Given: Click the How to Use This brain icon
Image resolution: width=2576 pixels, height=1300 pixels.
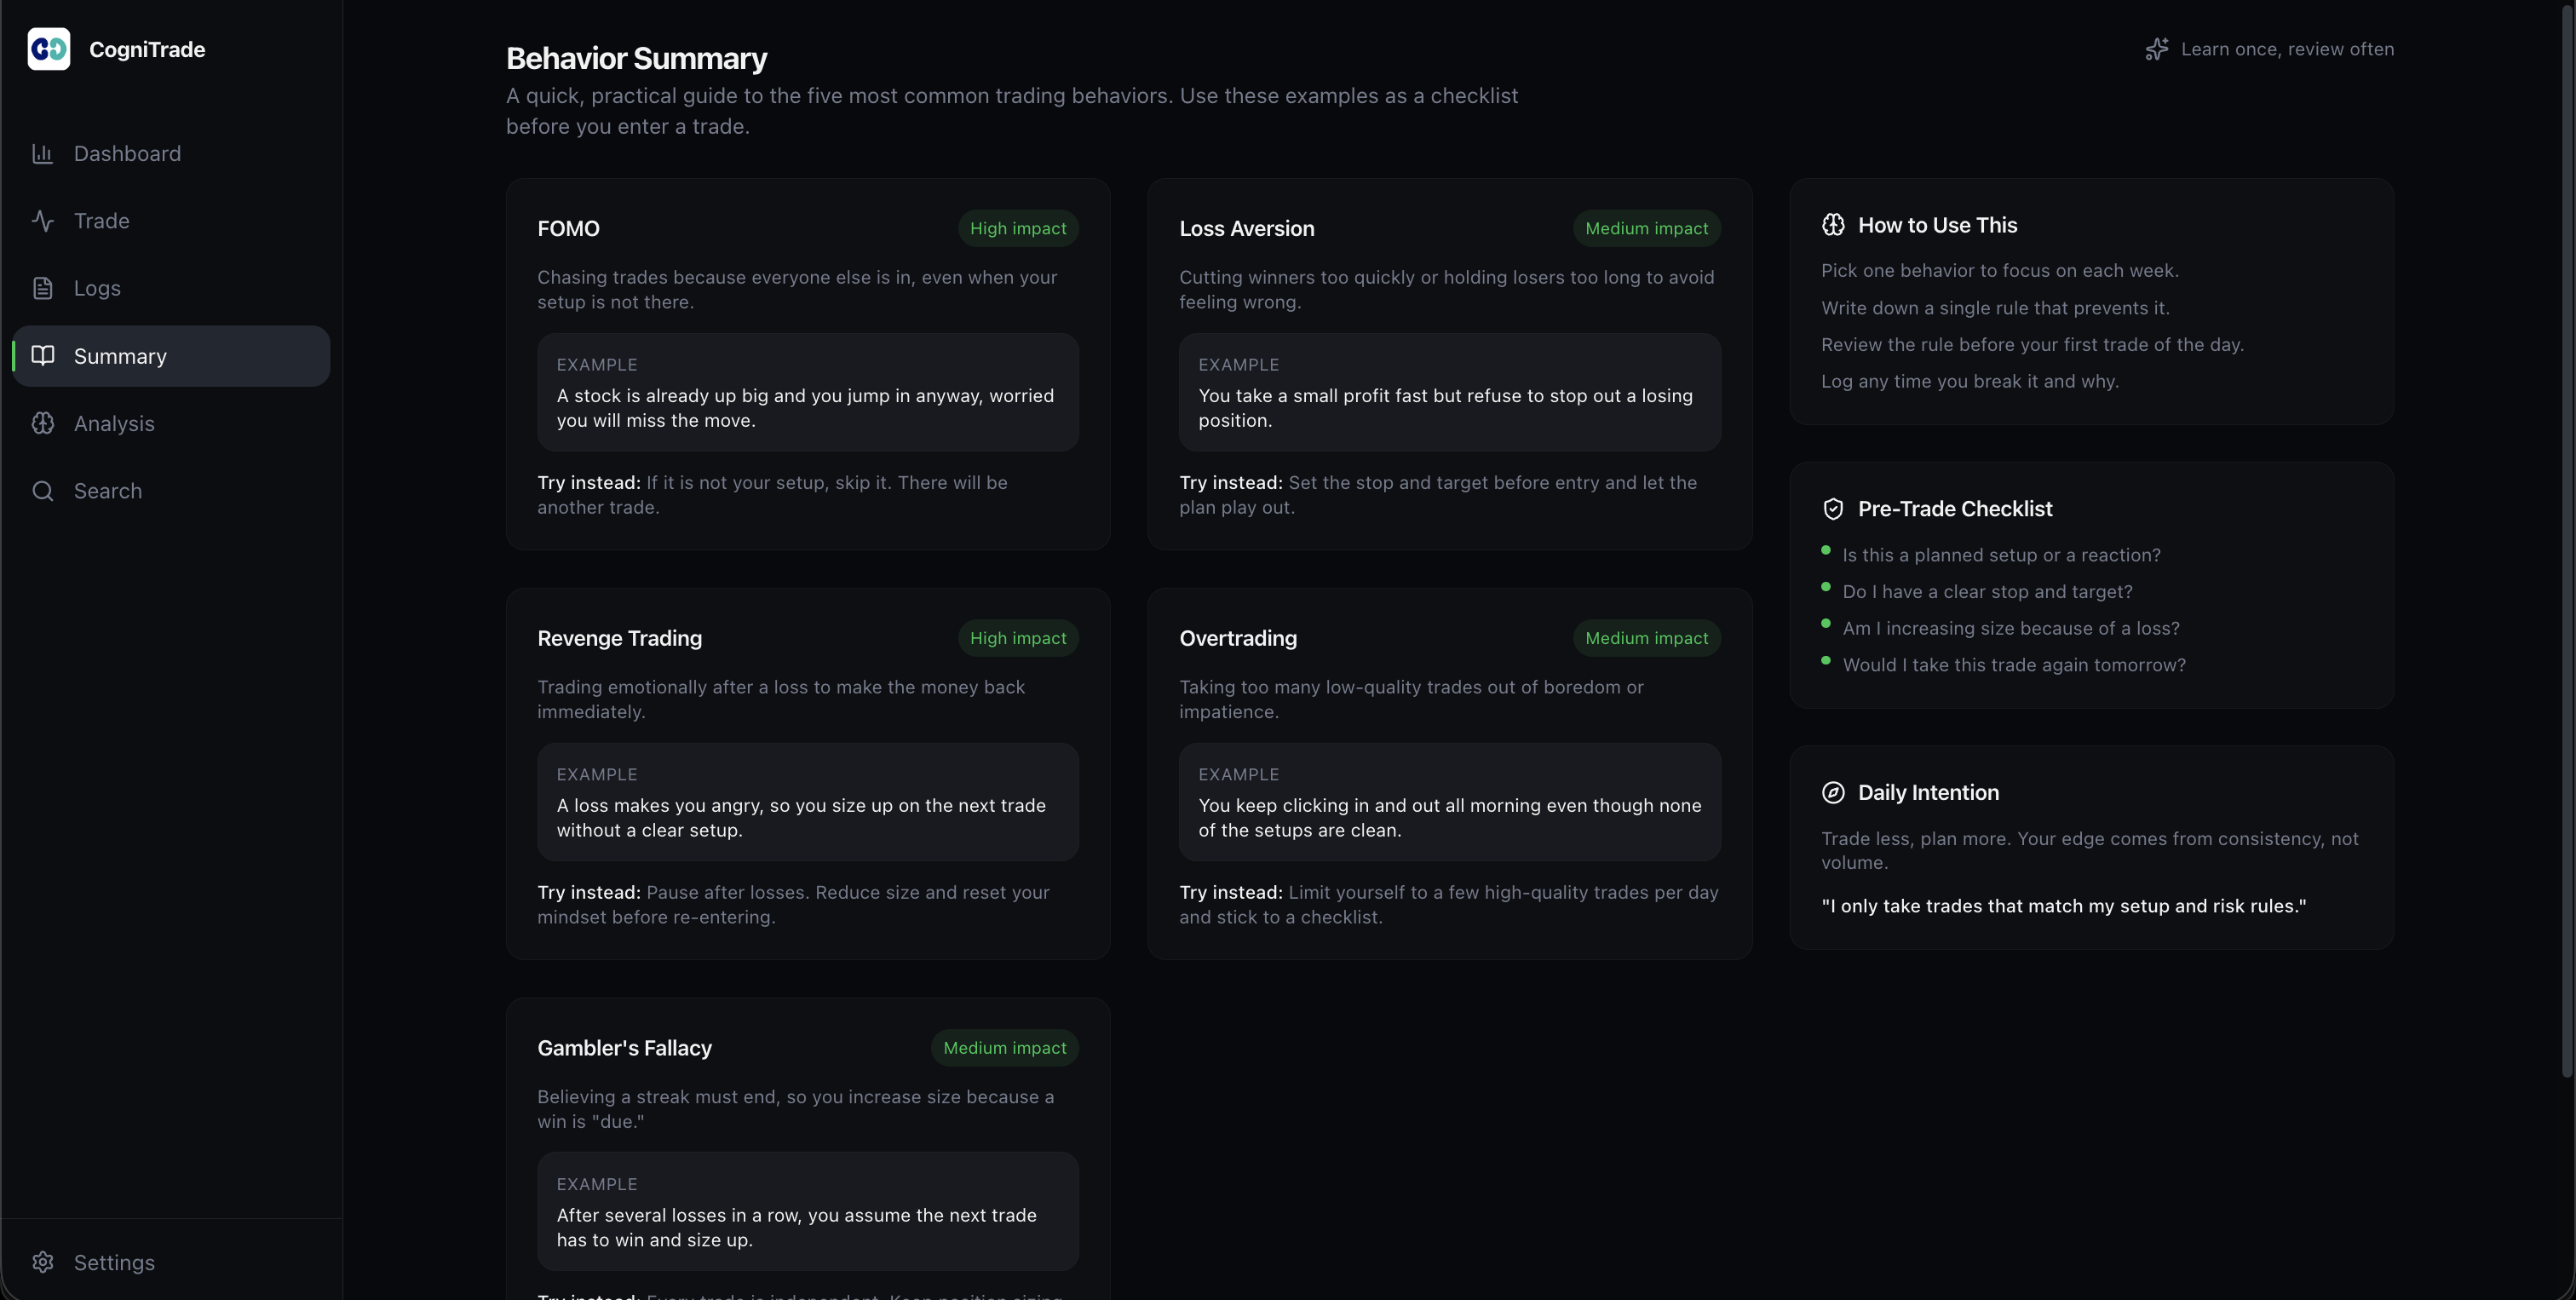Looking at the screenshot, I should (x=1833, y=225).
